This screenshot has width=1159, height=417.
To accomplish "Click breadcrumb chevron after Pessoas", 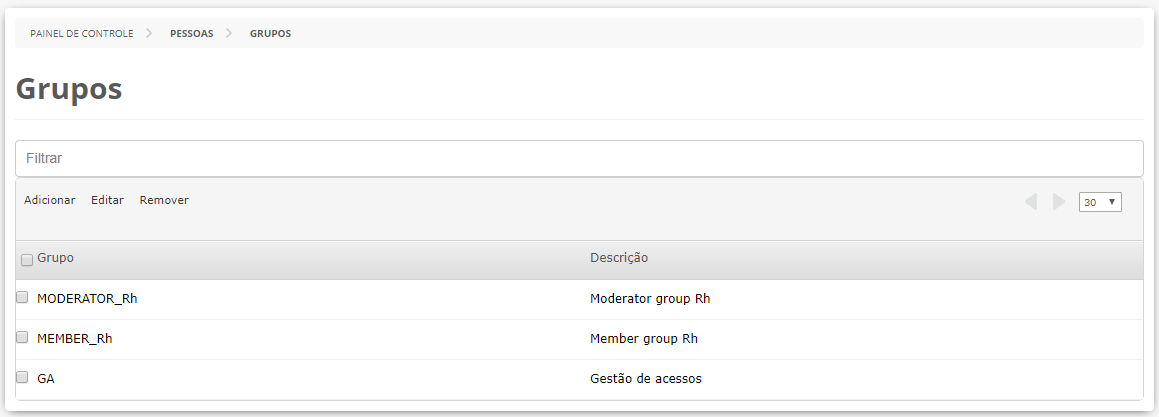I will 229,33.
